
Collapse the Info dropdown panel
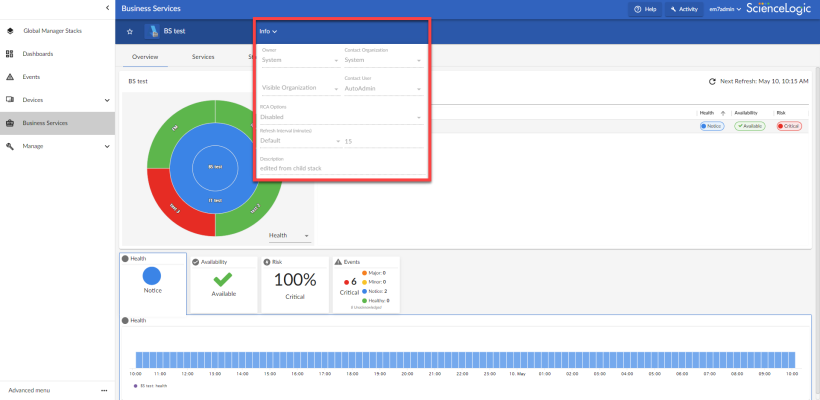[268, 32]
